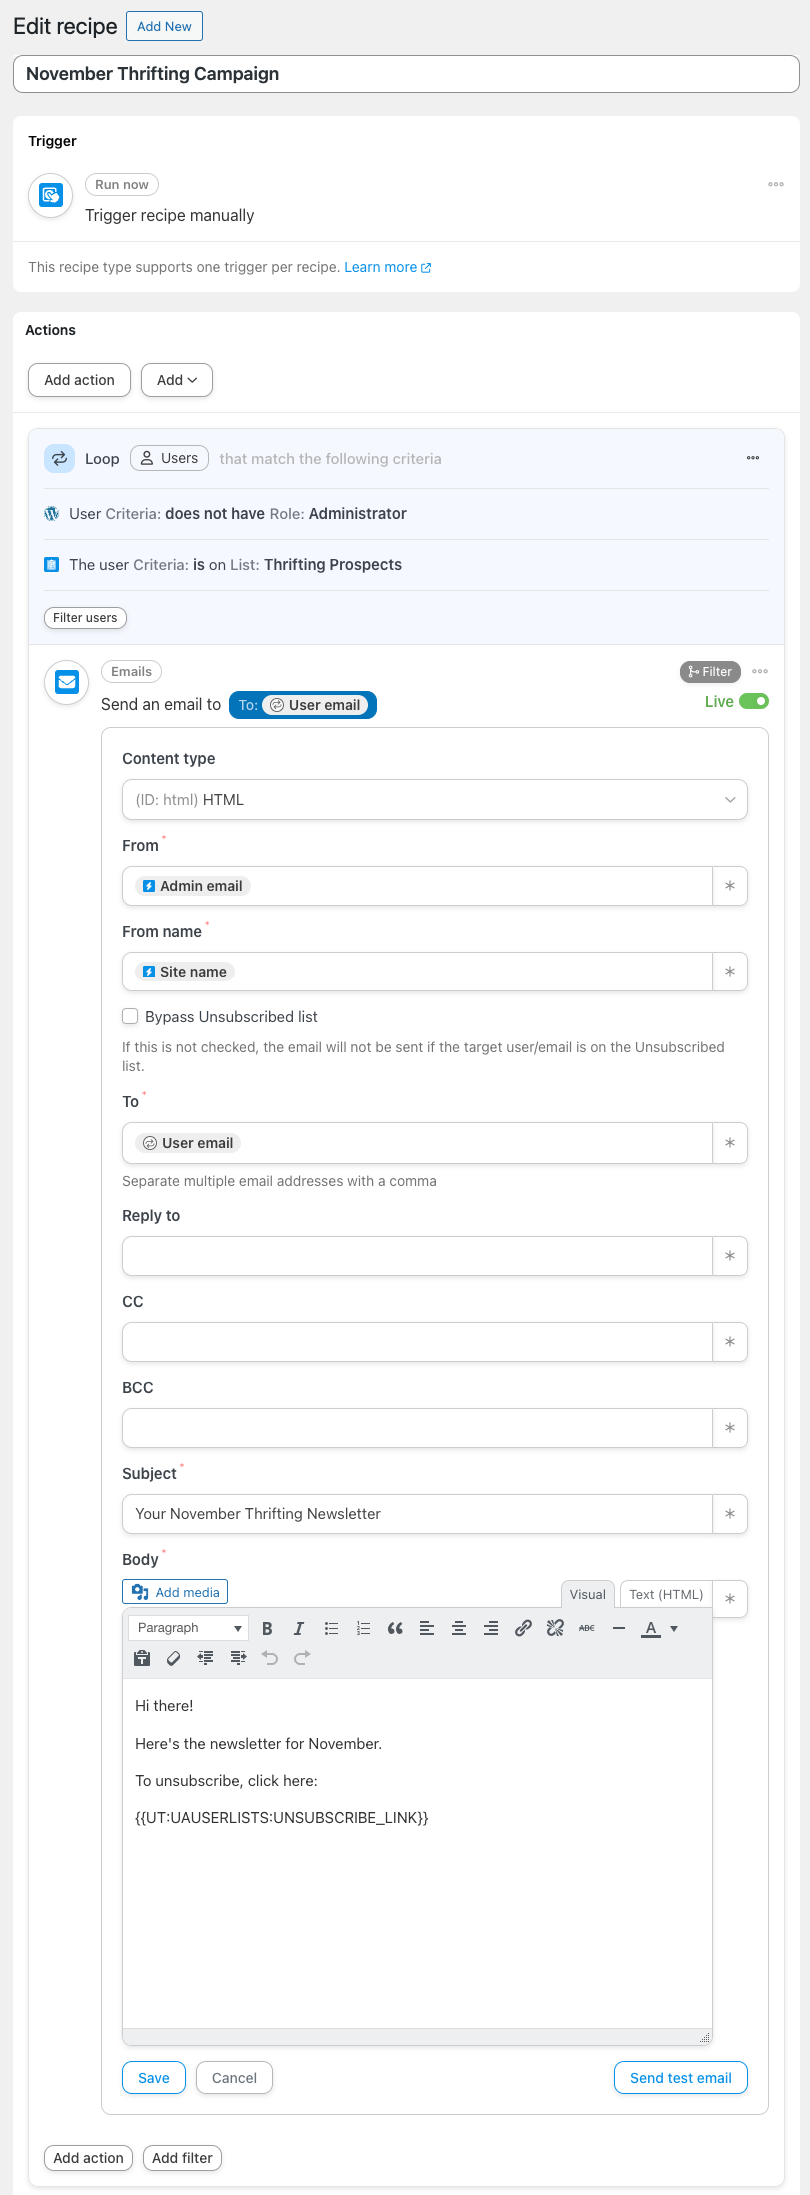Viewport: 810px width, 2195px height.
Task: Toggle bold formatting in body editor
Action: point(267,1628)
